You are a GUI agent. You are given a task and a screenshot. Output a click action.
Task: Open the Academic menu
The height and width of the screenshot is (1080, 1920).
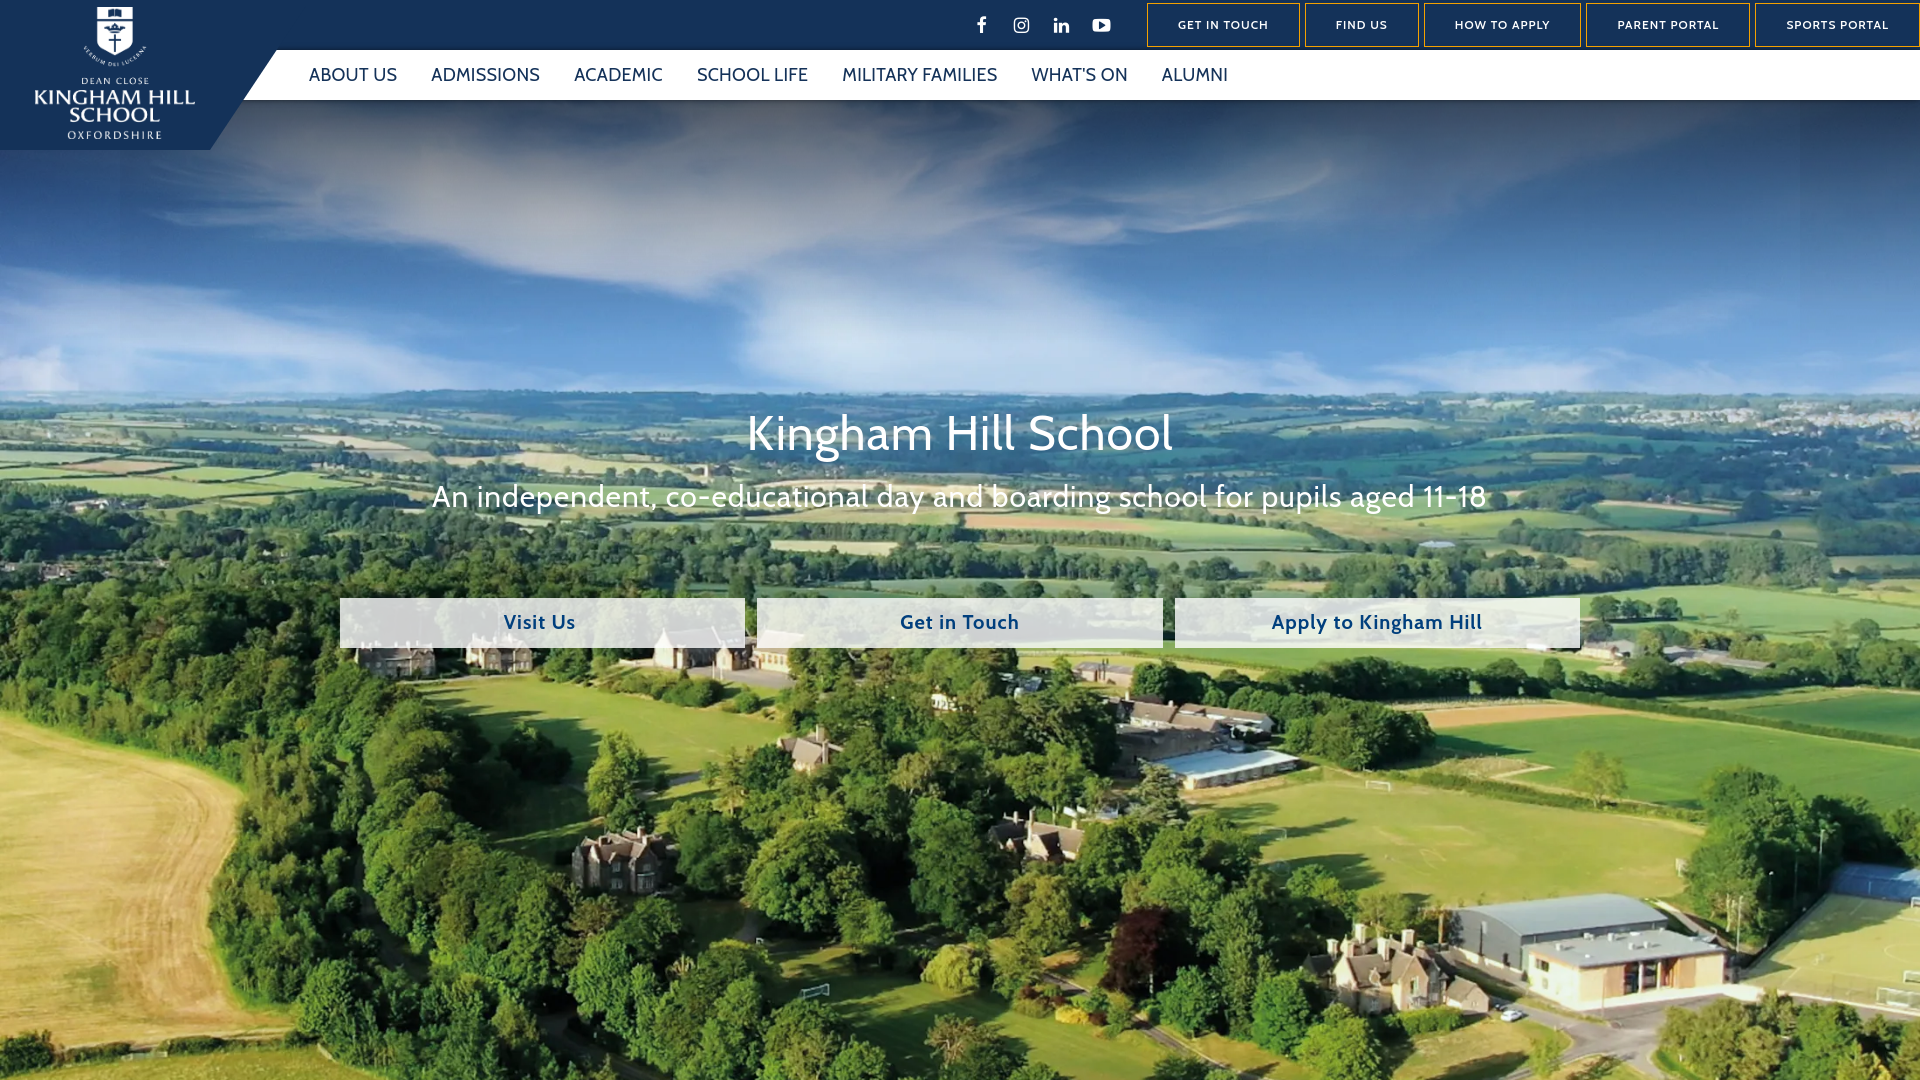pos(618,75)
